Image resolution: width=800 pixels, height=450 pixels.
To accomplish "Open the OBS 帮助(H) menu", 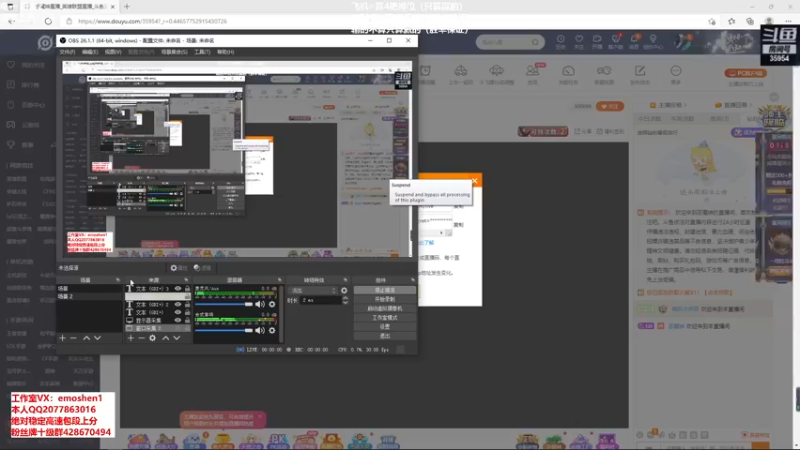I will coord(226,52).
